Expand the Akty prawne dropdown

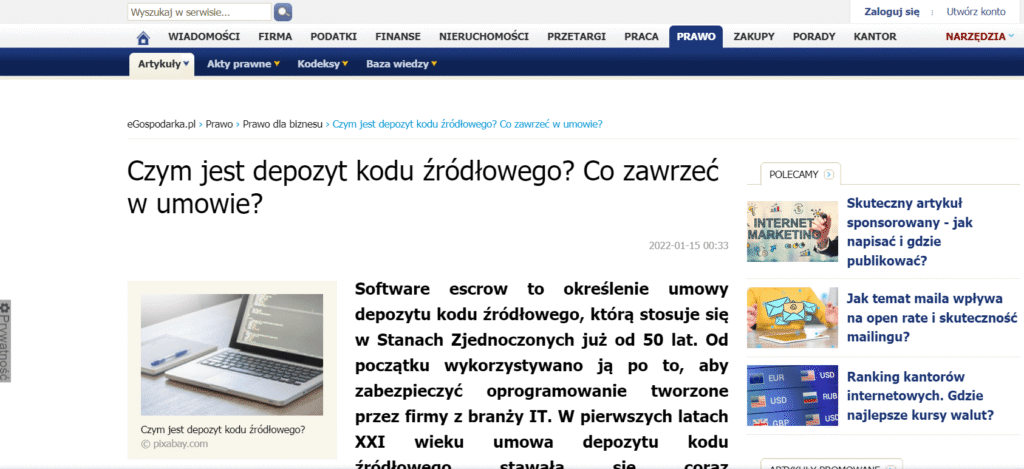[x=242, y=64]
